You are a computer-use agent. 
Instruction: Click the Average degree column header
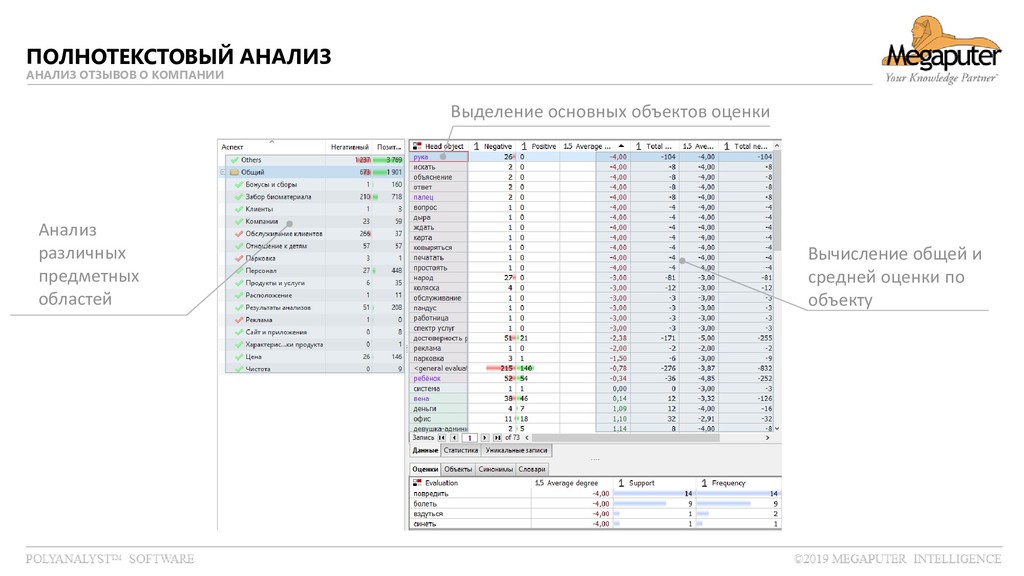point(571,483)
